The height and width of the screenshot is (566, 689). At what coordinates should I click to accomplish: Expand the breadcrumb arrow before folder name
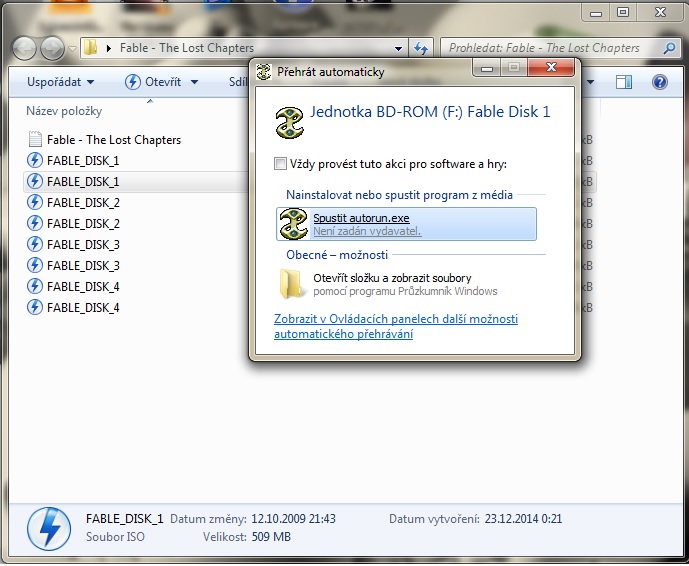pos(109,48)
